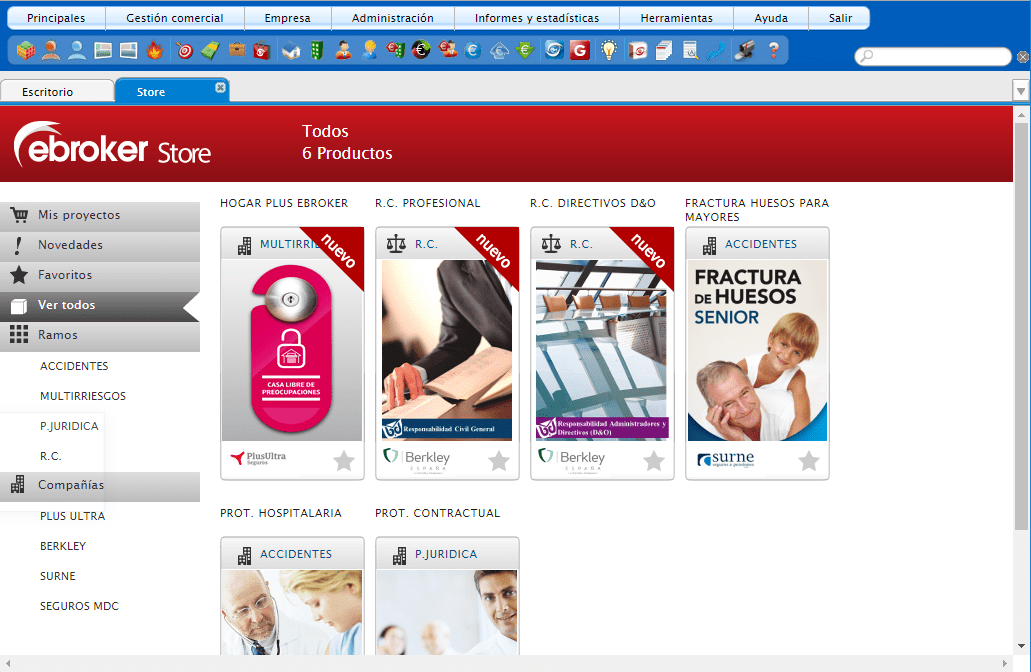Open the tab list dropdown arrow
The height and width of the screenshot is (672, 1031).
click(1020, 91)
